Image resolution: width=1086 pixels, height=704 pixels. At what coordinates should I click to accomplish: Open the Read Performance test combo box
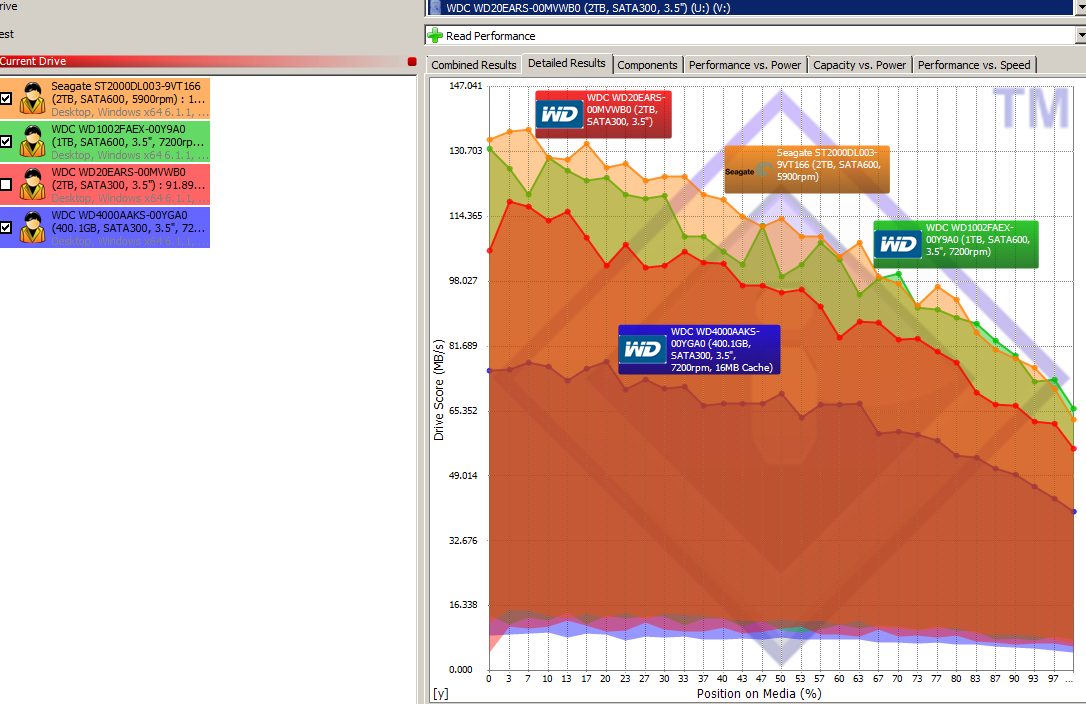pos(755,35)
